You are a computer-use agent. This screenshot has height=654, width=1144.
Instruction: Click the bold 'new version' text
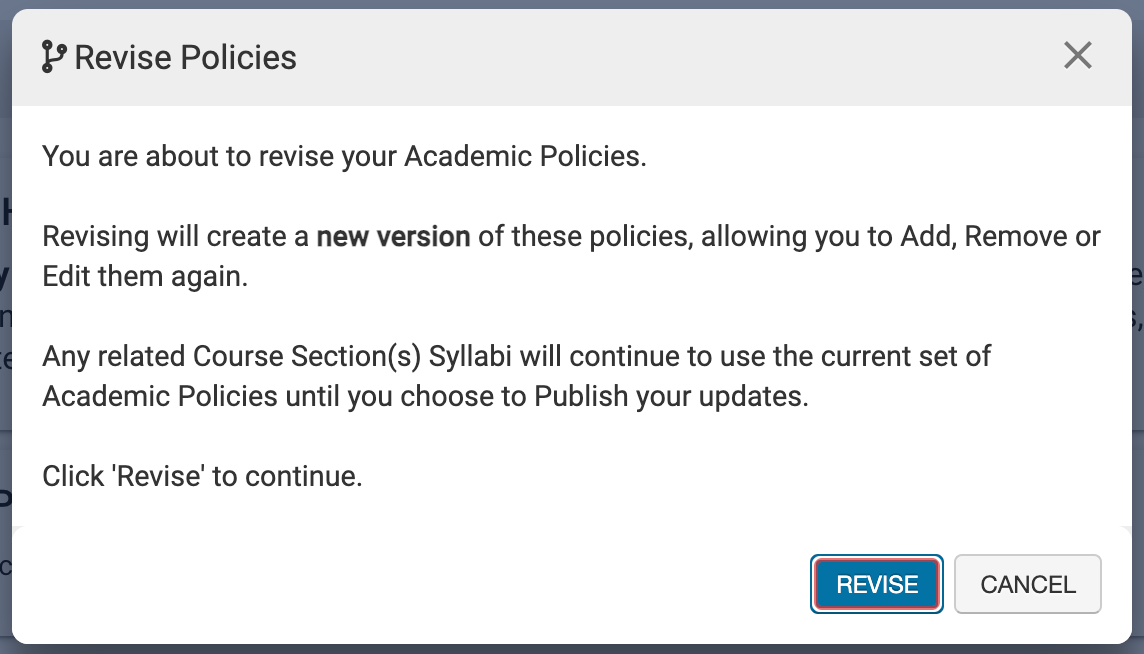pos(393,237)
